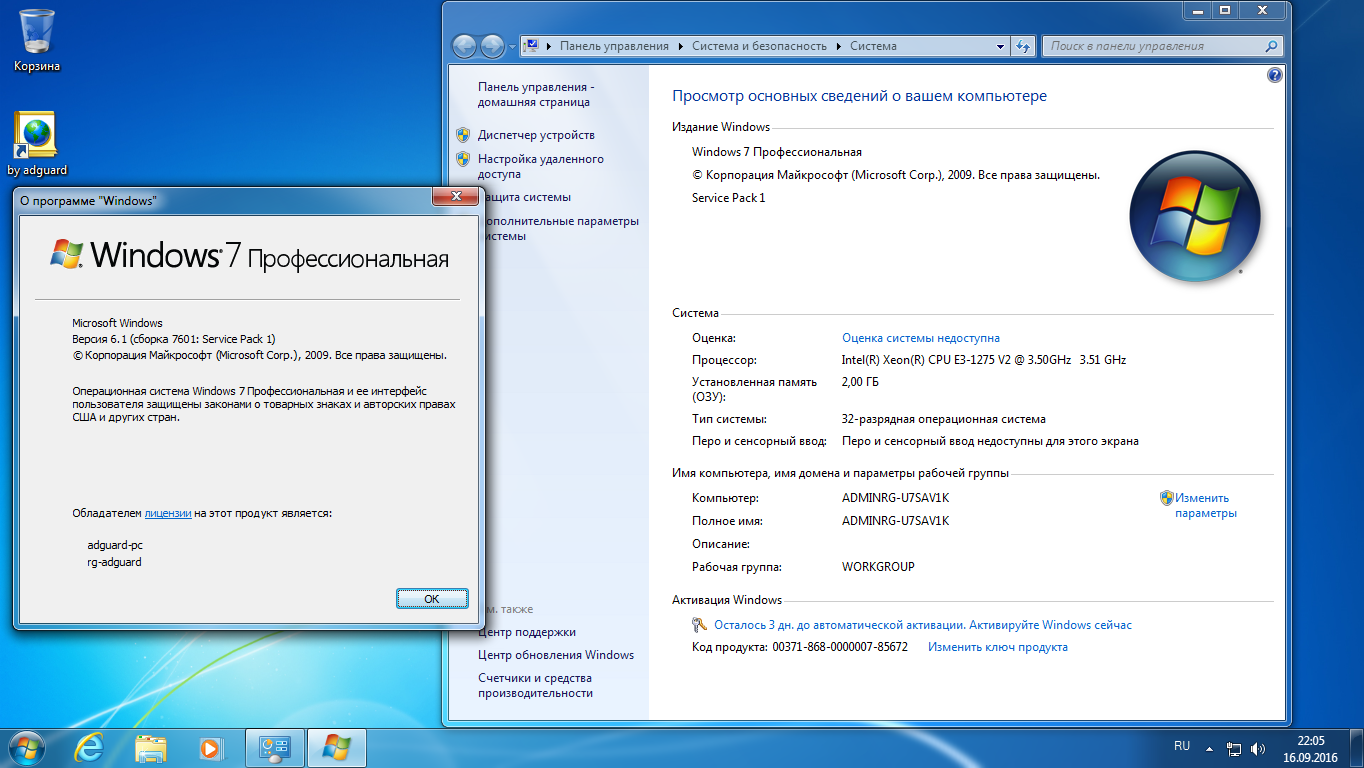The height and width of the screenshot is (768, 1364).
Task: Click the 'Версия 6.1 (сборка 7601: Service Pack 1)' line
Action: click(174, 339)
